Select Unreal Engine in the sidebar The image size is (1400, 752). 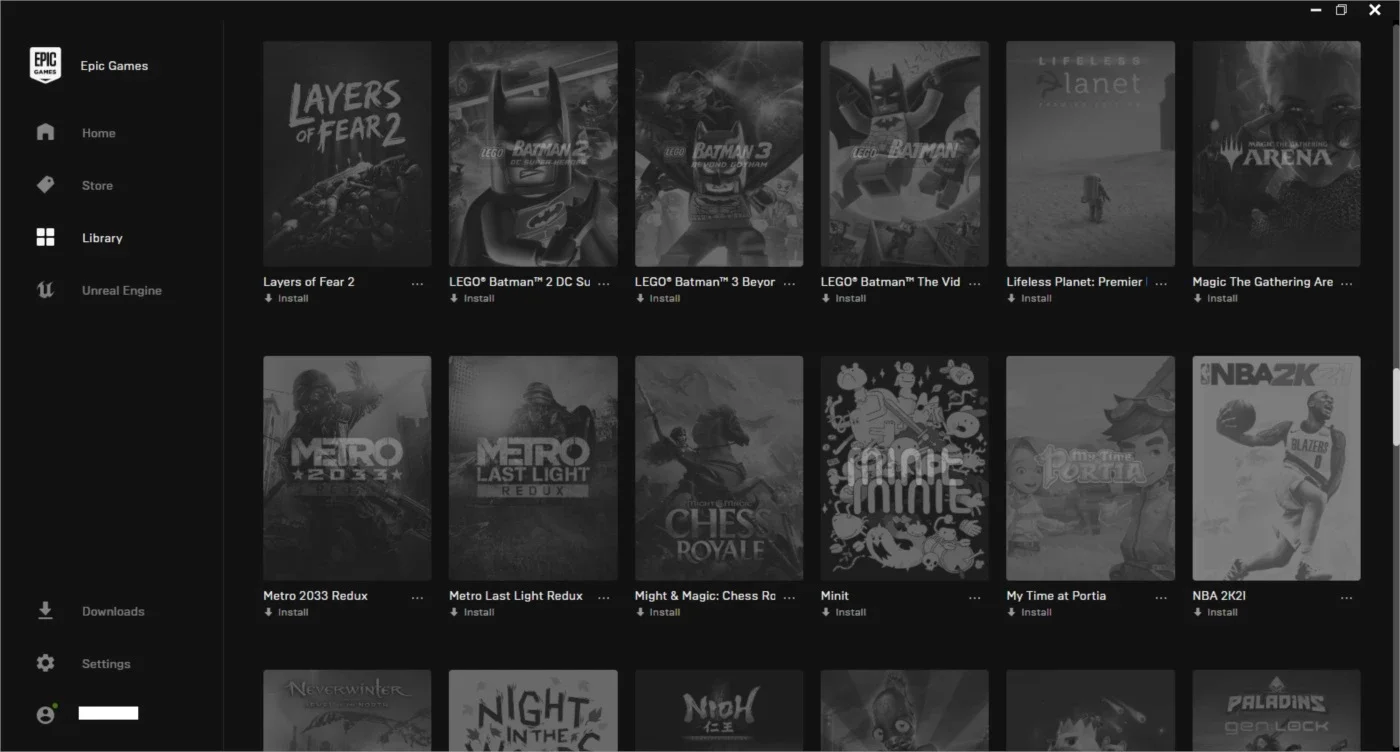[x=121, y=290]
